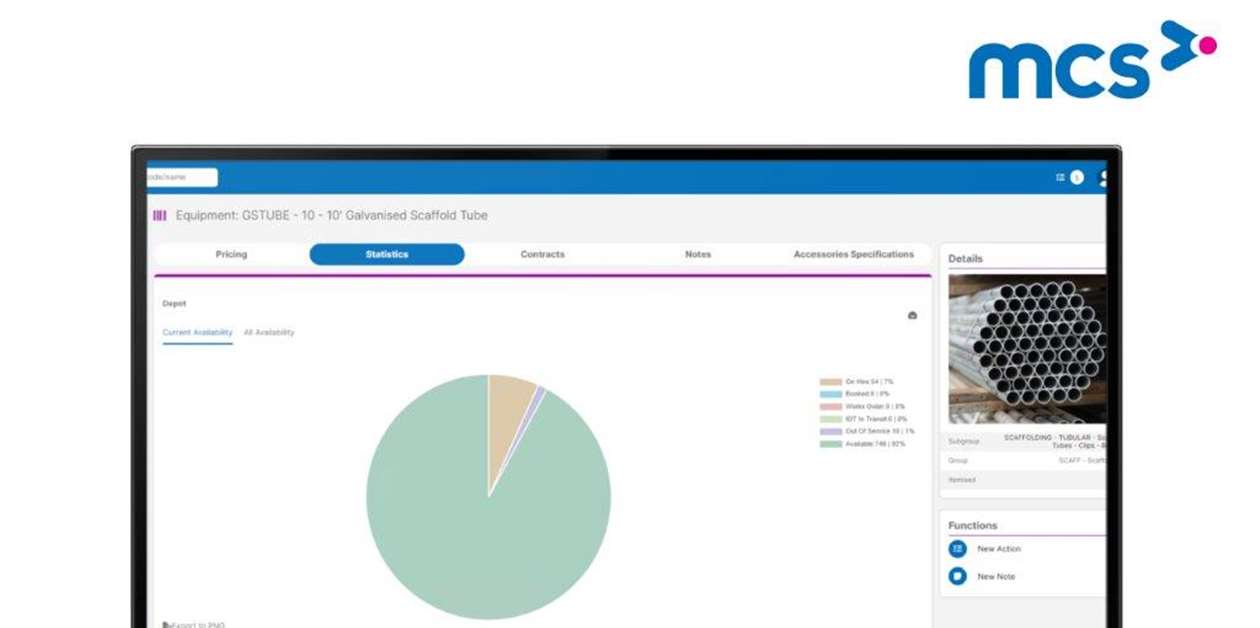Click the list icon in the top blue bar
The width and height of the screenshot is (1260, 628).
click(x=1062, y=177)
